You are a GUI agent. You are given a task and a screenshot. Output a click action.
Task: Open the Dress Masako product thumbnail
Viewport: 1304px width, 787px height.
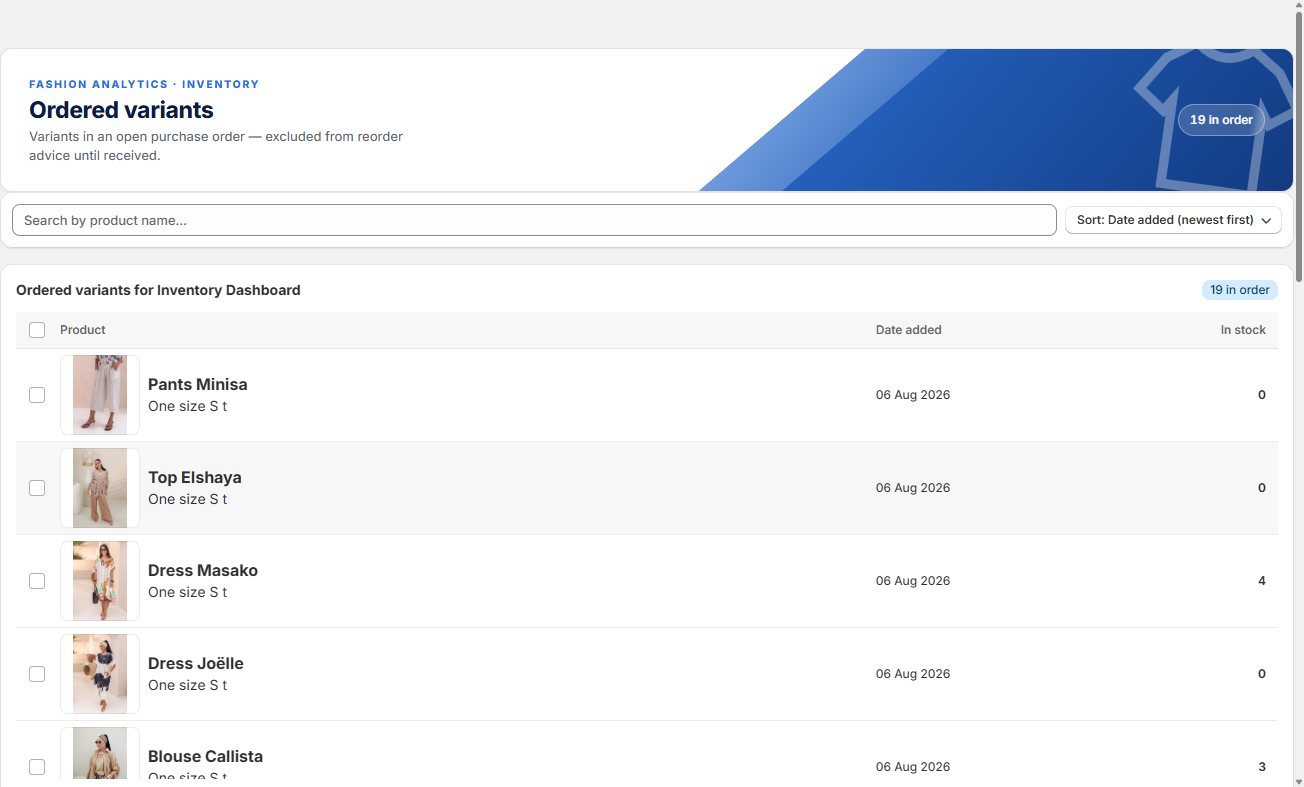pos(100,581)
